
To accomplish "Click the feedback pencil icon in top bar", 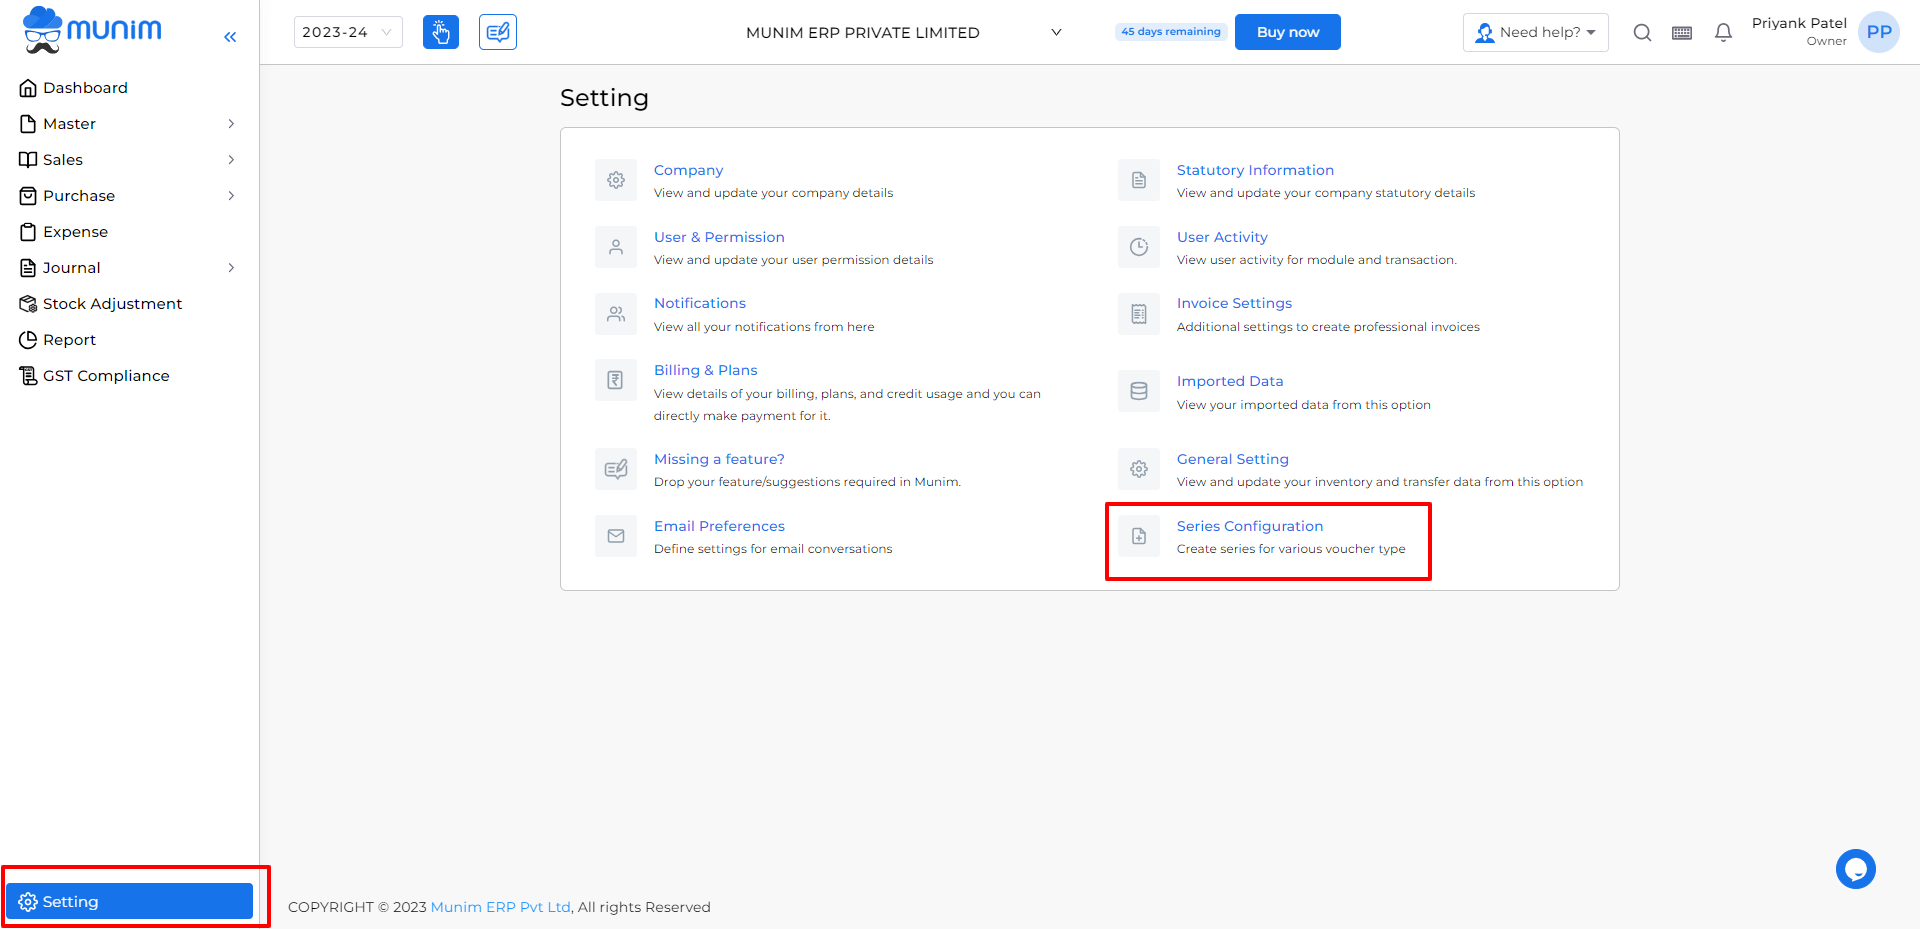I will point(498,32).
